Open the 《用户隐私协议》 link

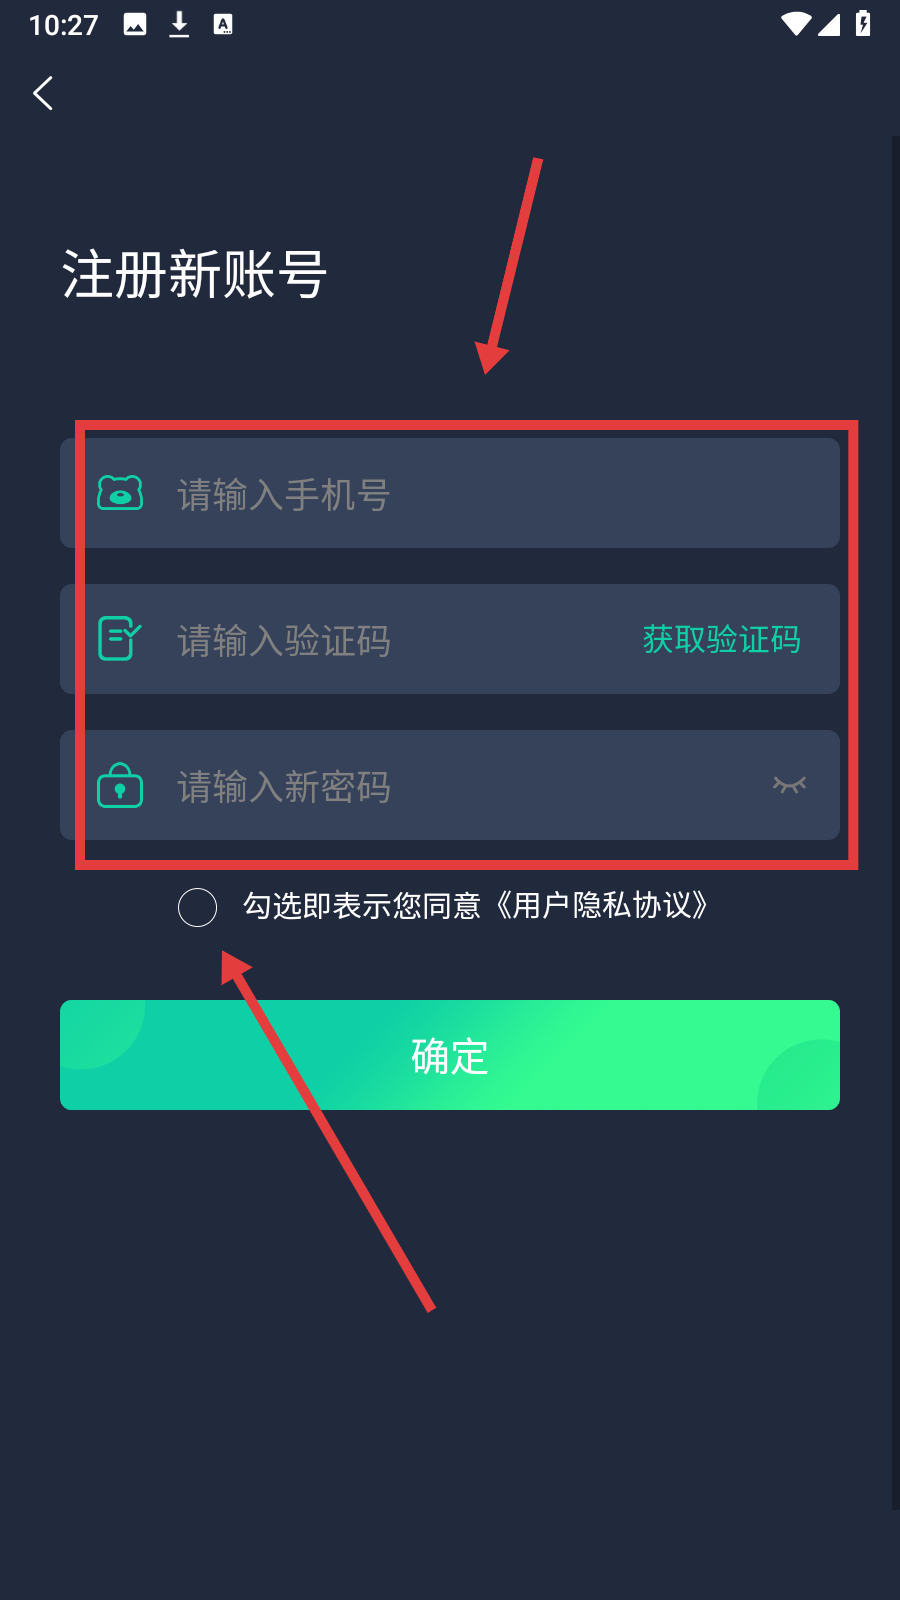tap(603, 906)
